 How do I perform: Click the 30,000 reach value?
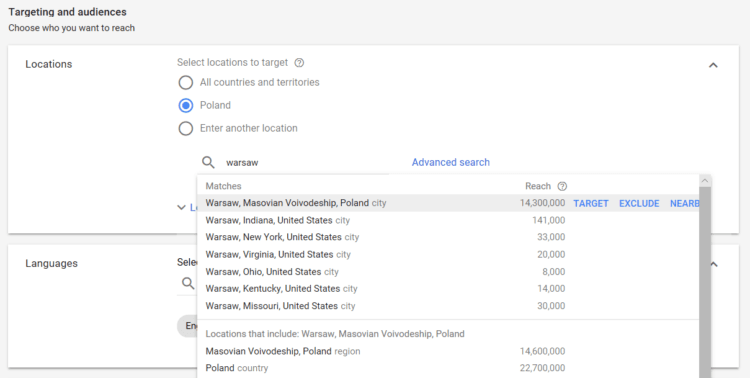click(x=551, y=306)
